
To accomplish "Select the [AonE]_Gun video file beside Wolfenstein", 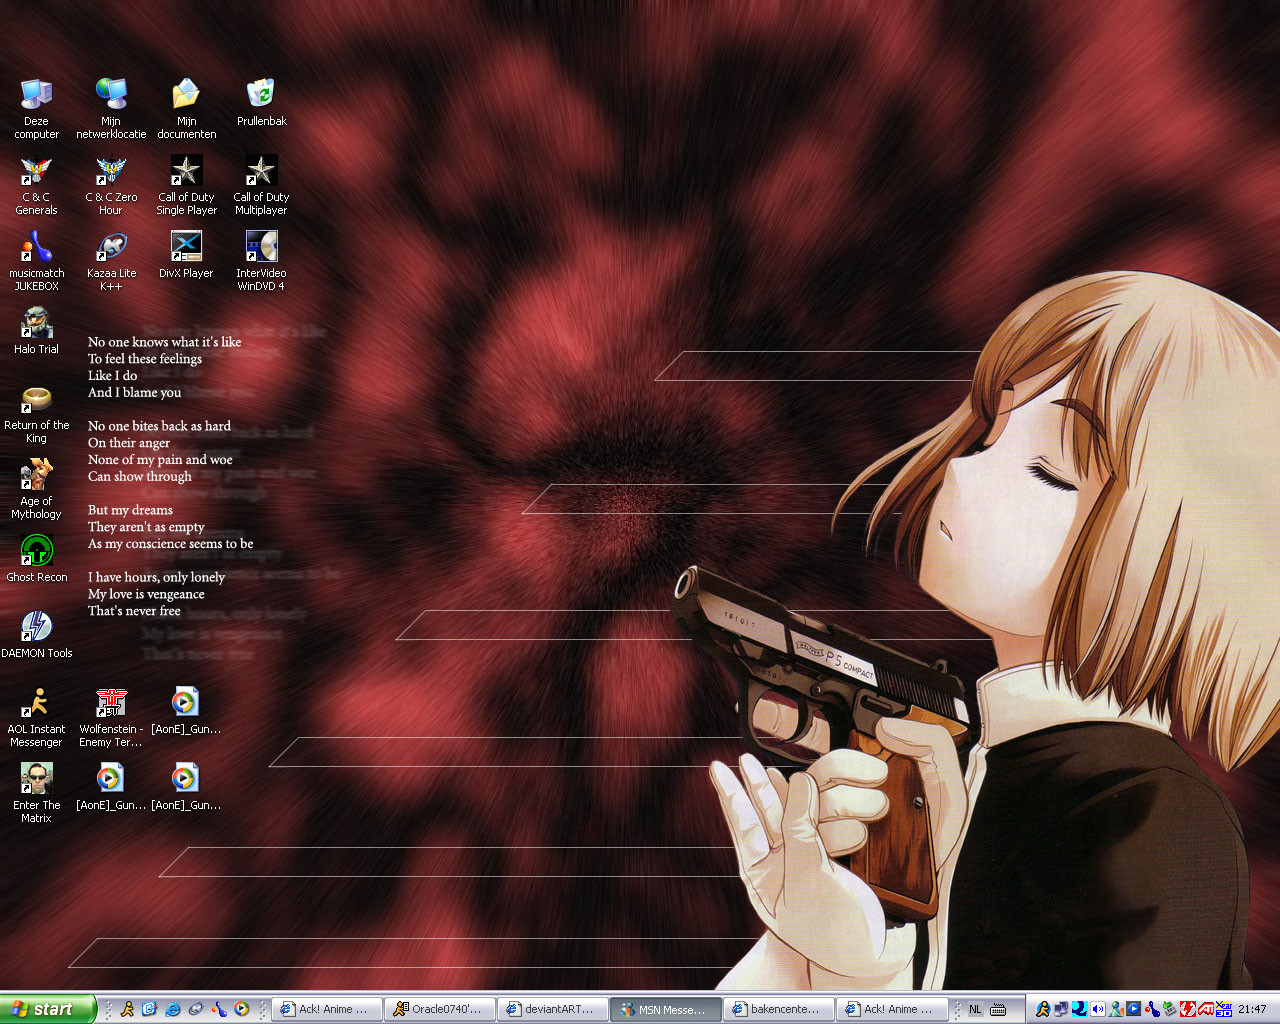I will coord(186,710).
